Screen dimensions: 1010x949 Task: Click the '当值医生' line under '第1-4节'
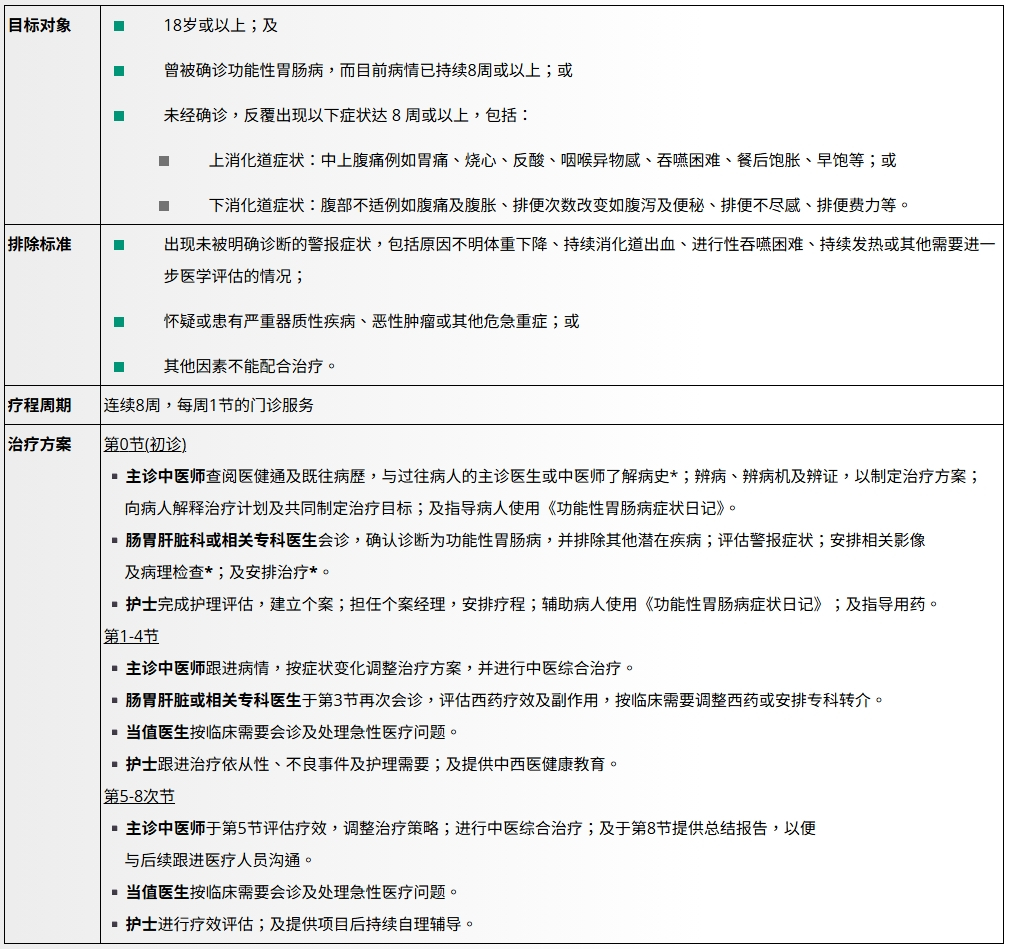(292, 733)
